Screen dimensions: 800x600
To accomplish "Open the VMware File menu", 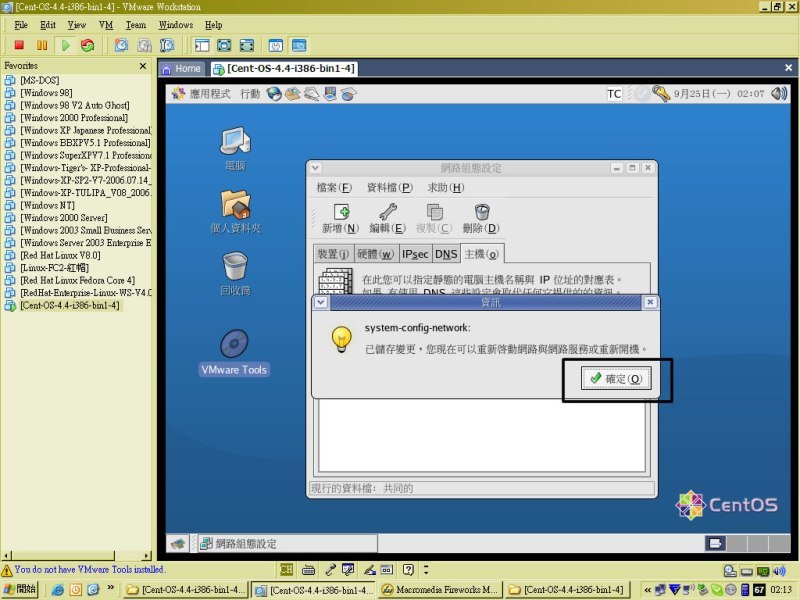I will click(21, 25).
